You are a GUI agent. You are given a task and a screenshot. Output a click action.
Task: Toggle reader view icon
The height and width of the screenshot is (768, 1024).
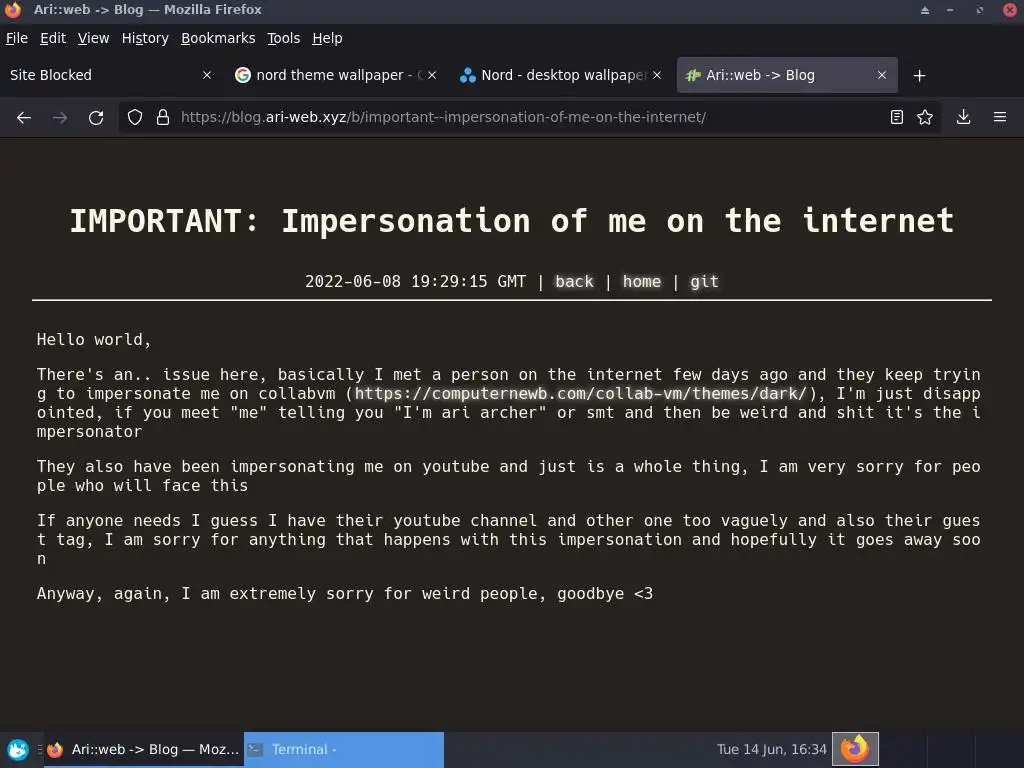point(897,118)
